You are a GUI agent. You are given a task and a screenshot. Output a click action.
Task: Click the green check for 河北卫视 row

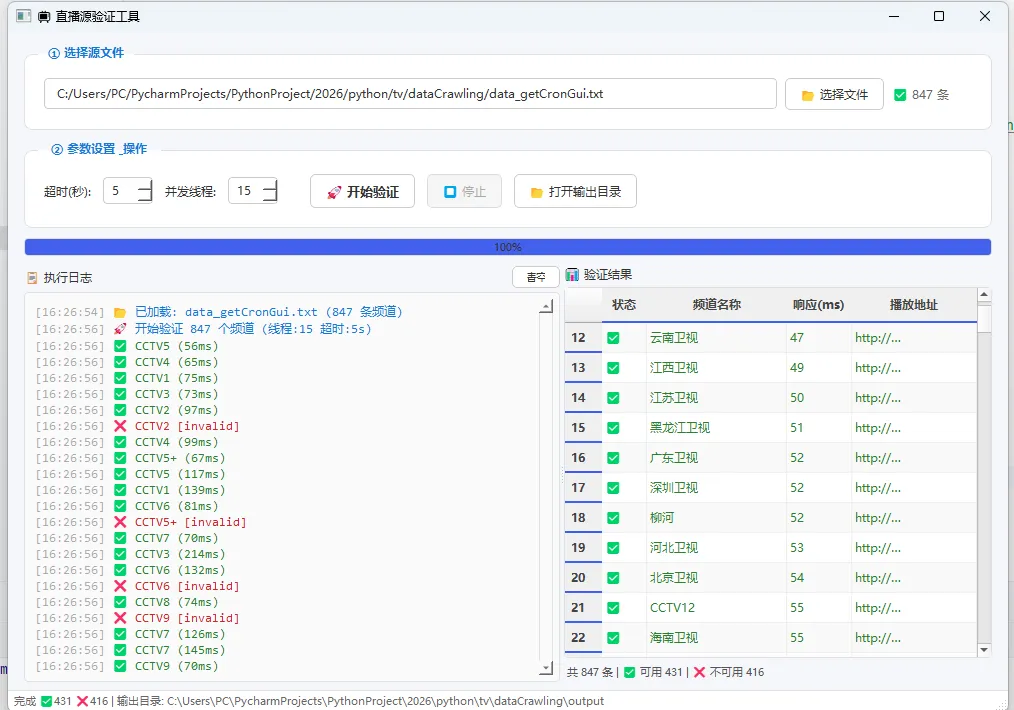[613, 548]
